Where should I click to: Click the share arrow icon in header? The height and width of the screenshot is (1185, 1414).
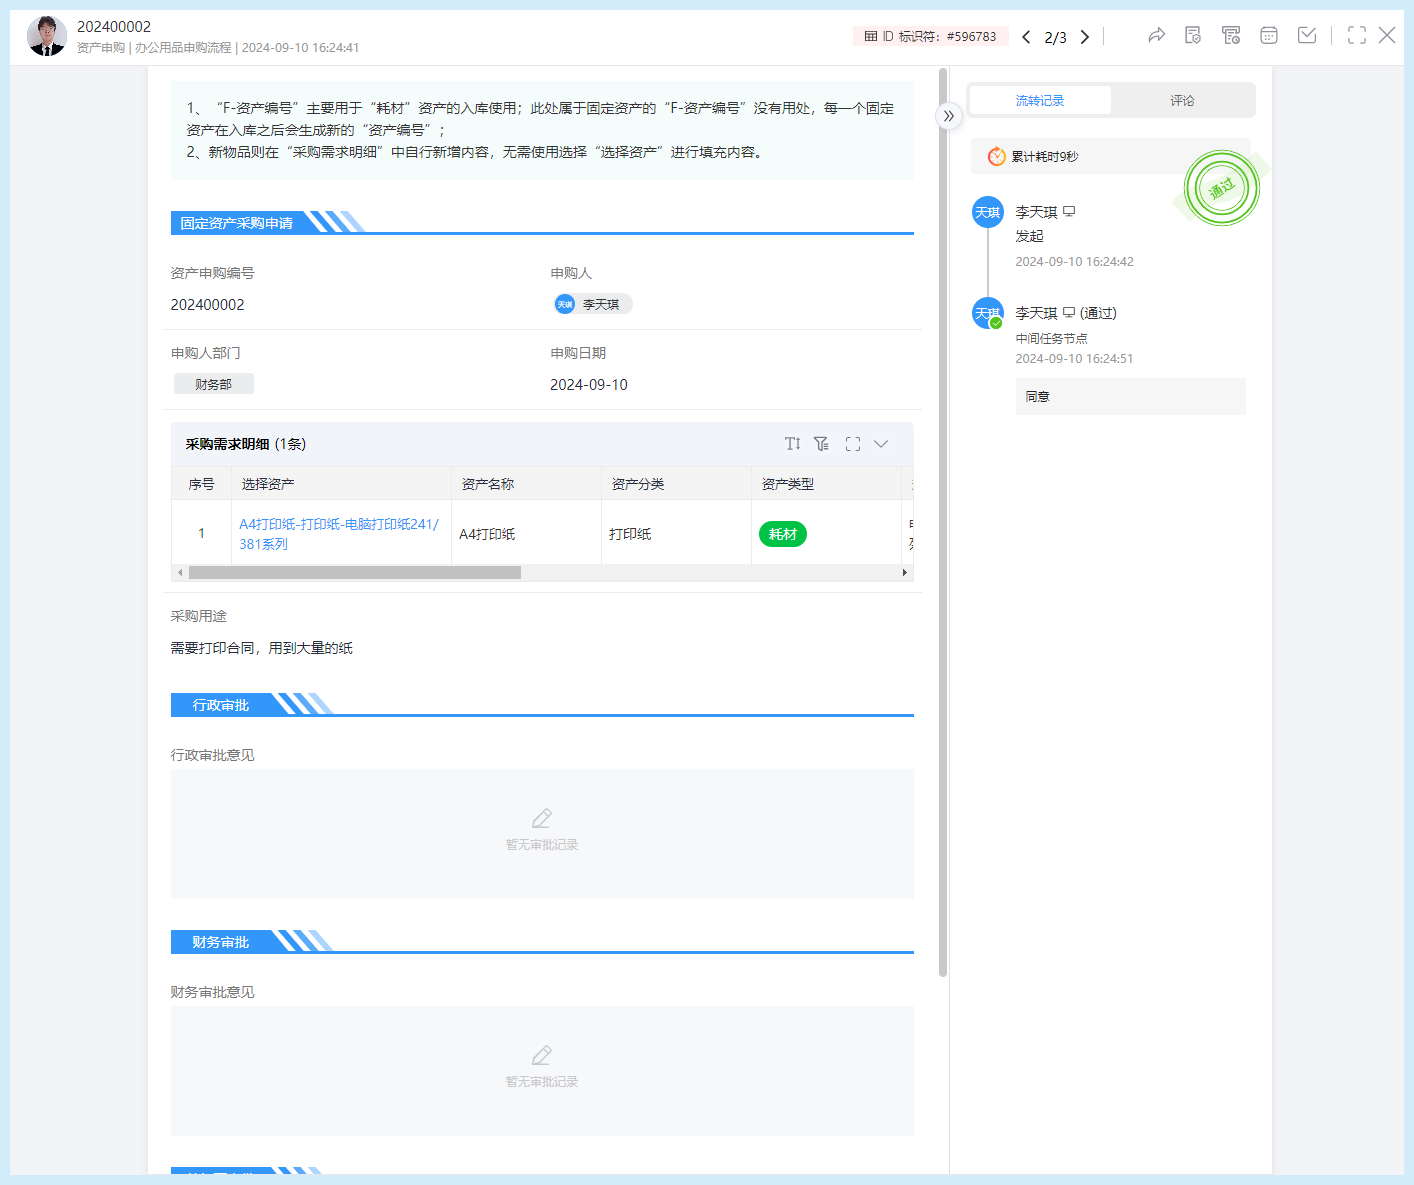point(1156,36)
